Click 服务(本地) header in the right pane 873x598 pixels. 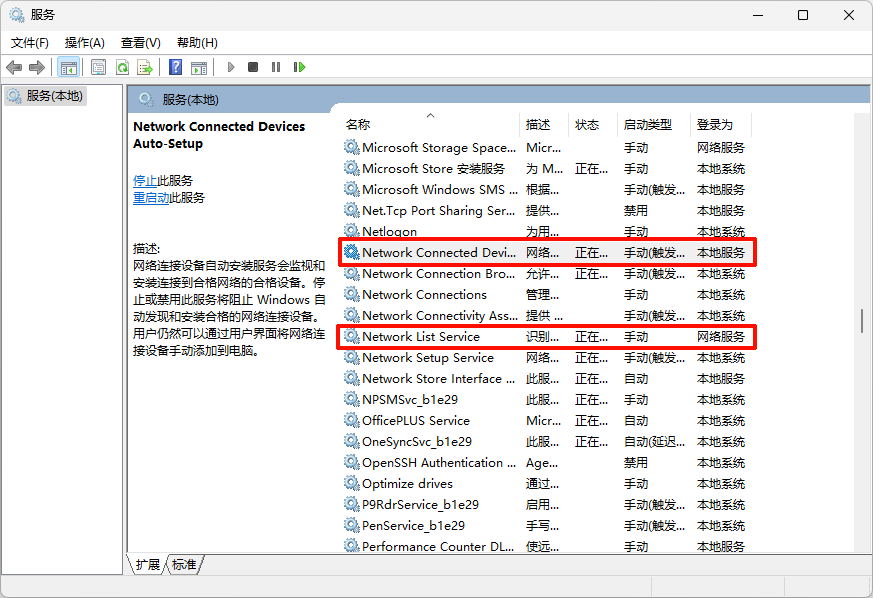pos(190,100)
